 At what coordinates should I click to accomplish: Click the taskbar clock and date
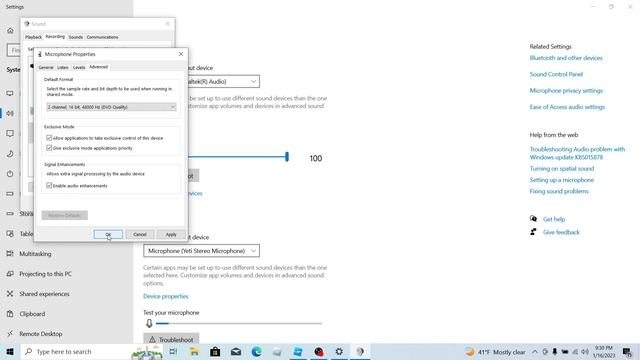[604, 351]
